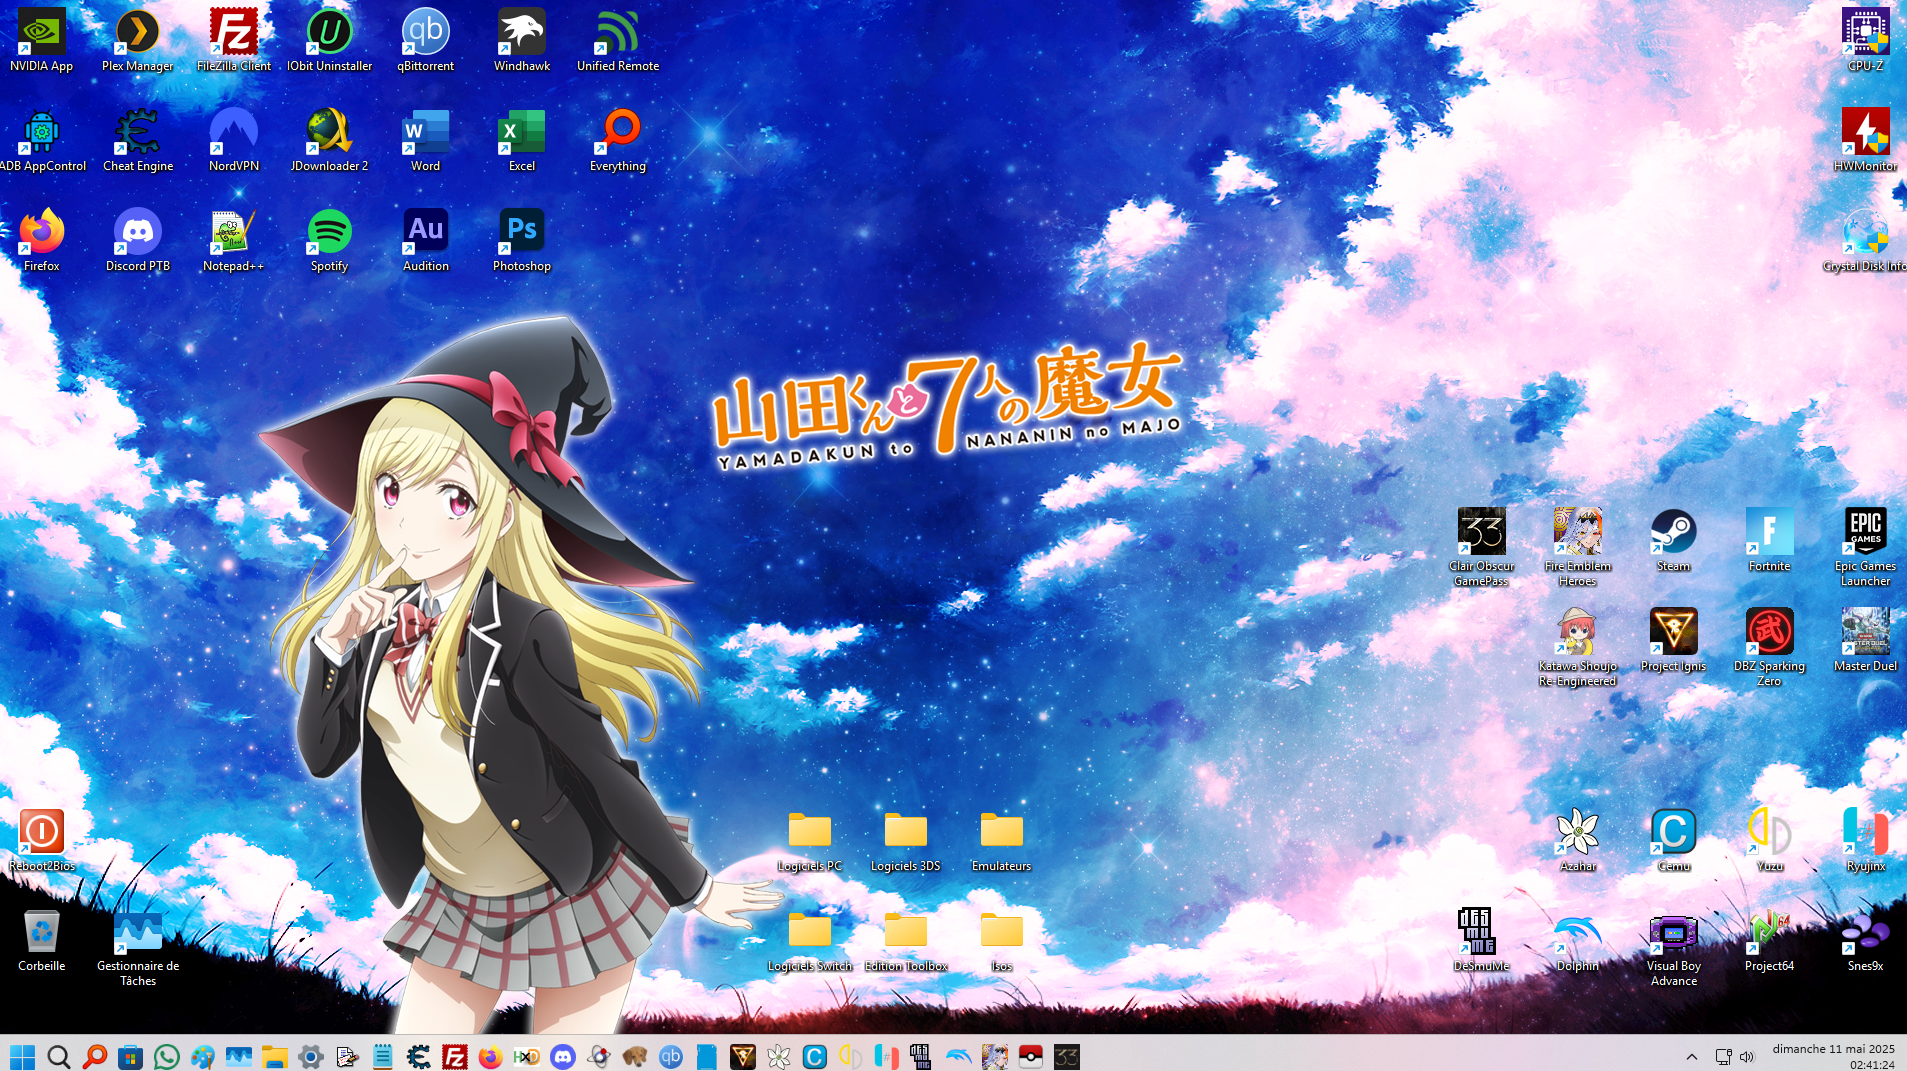Open the NVIDIA App desktop shortcut

(x=41, y=40)
